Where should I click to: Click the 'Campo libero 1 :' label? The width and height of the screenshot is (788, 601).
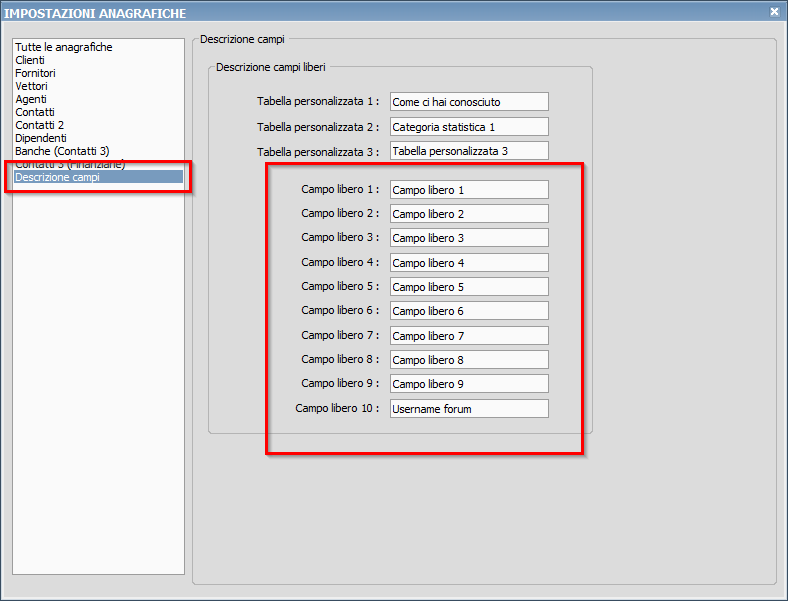[340, 189]
